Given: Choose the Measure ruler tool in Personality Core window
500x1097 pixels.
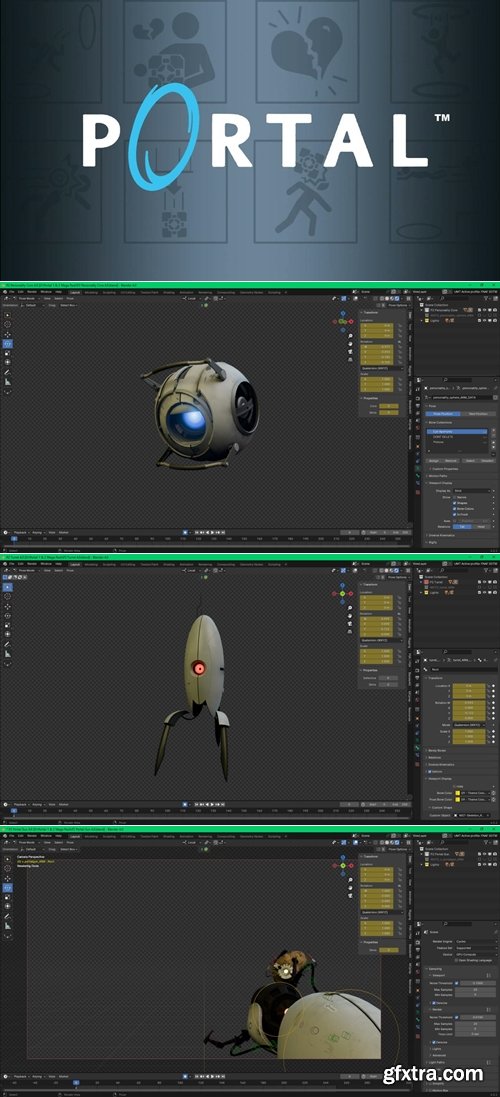Looking at the screenshot, I should point(8,382).
